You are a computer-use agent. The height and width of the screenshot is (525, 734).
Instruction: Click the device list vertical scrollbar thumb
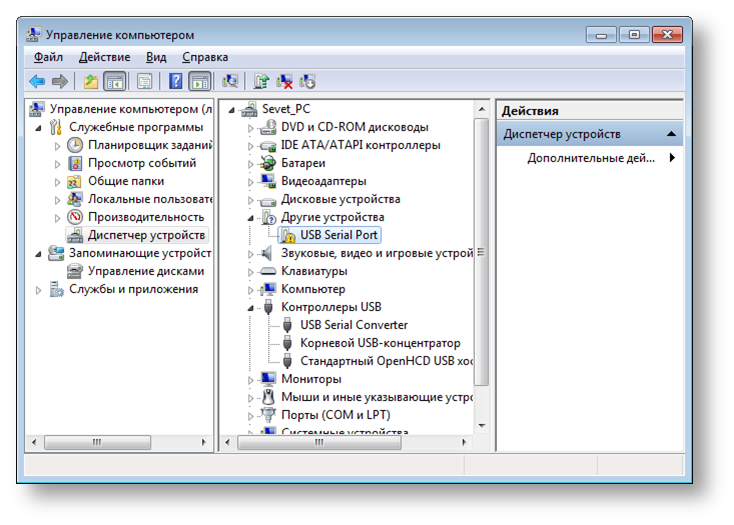(x=482, y=252)
